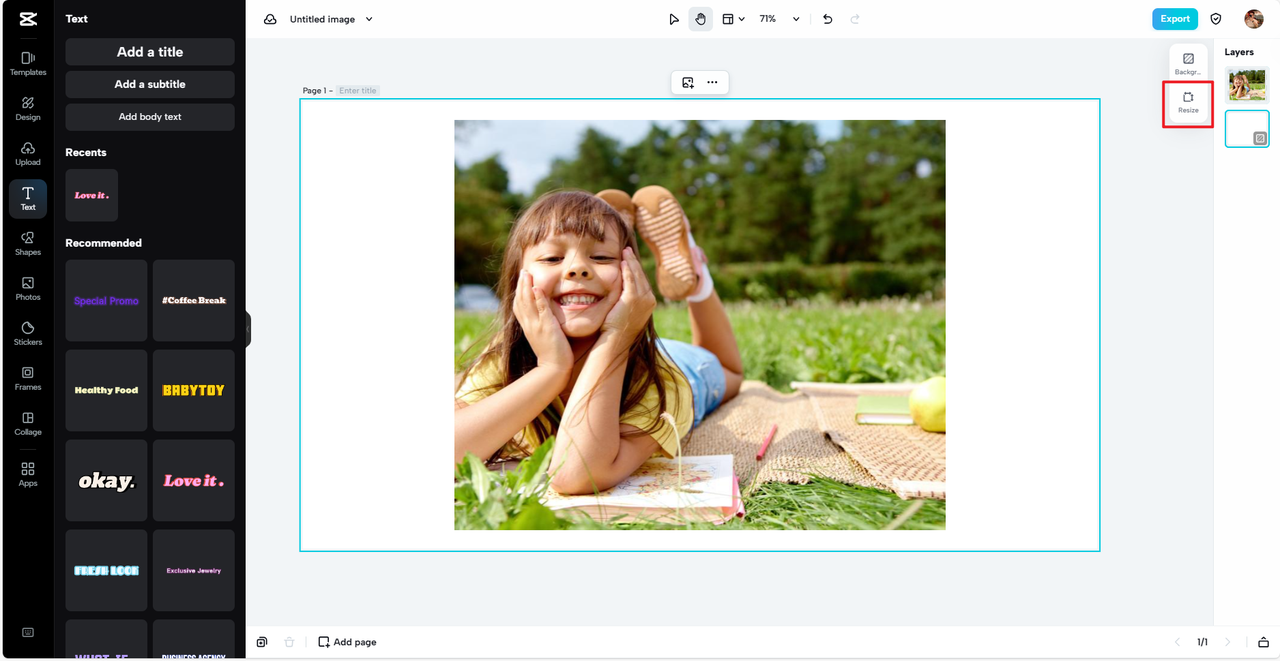
Task: Go to the previous page arrow
Action: tap(1177, 642)
